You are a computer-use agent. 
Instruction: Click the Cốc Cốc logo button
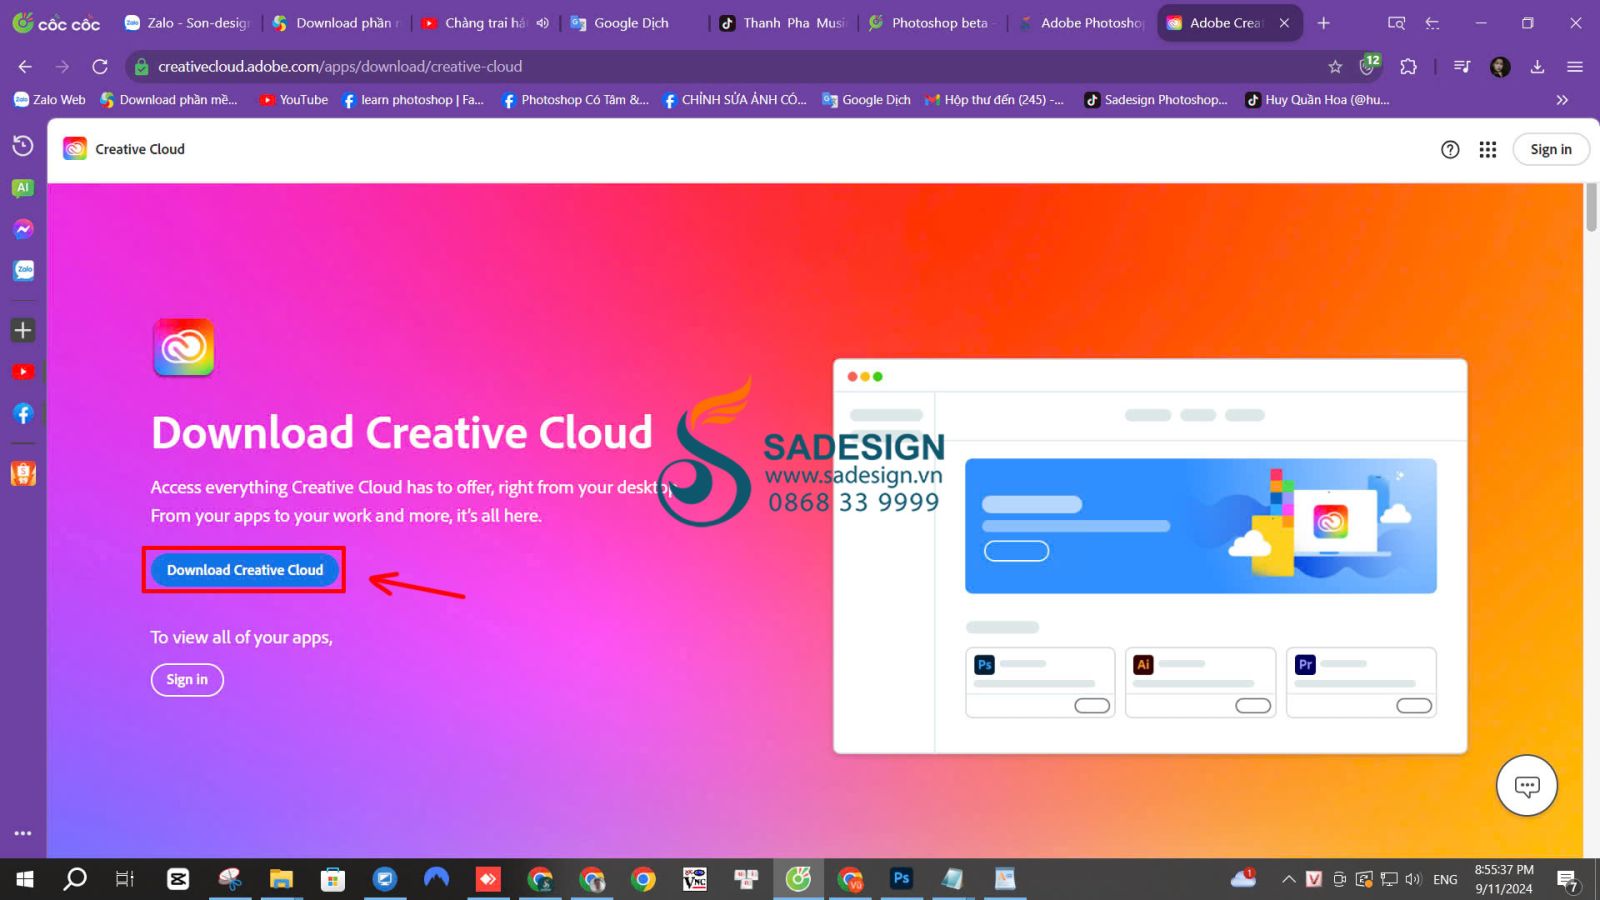click(56, 22)
